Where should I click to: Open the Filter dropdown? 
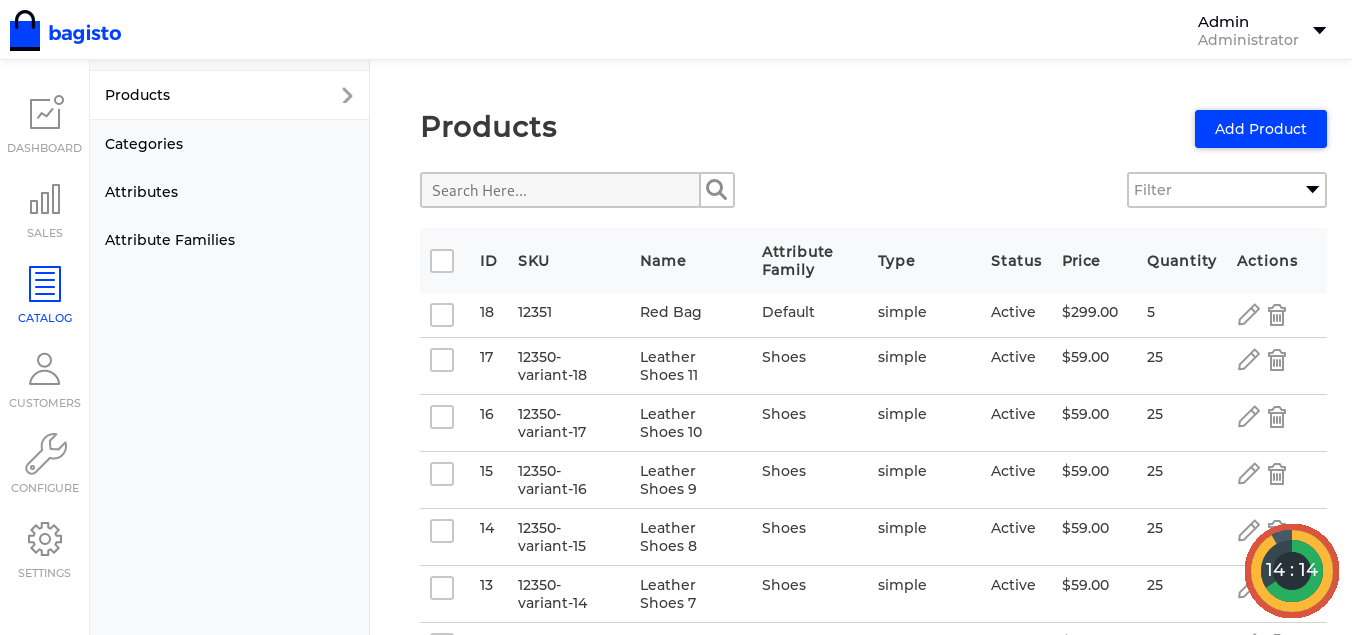click(1227, 190)
